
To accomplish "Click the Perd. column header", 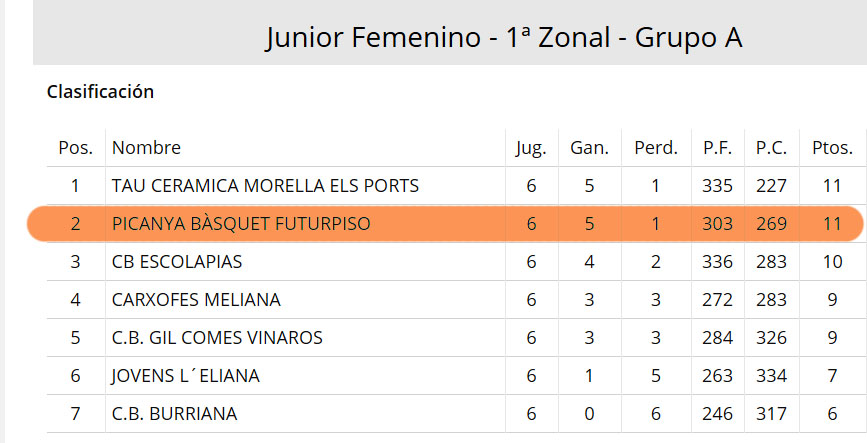I will coord(656,148).
